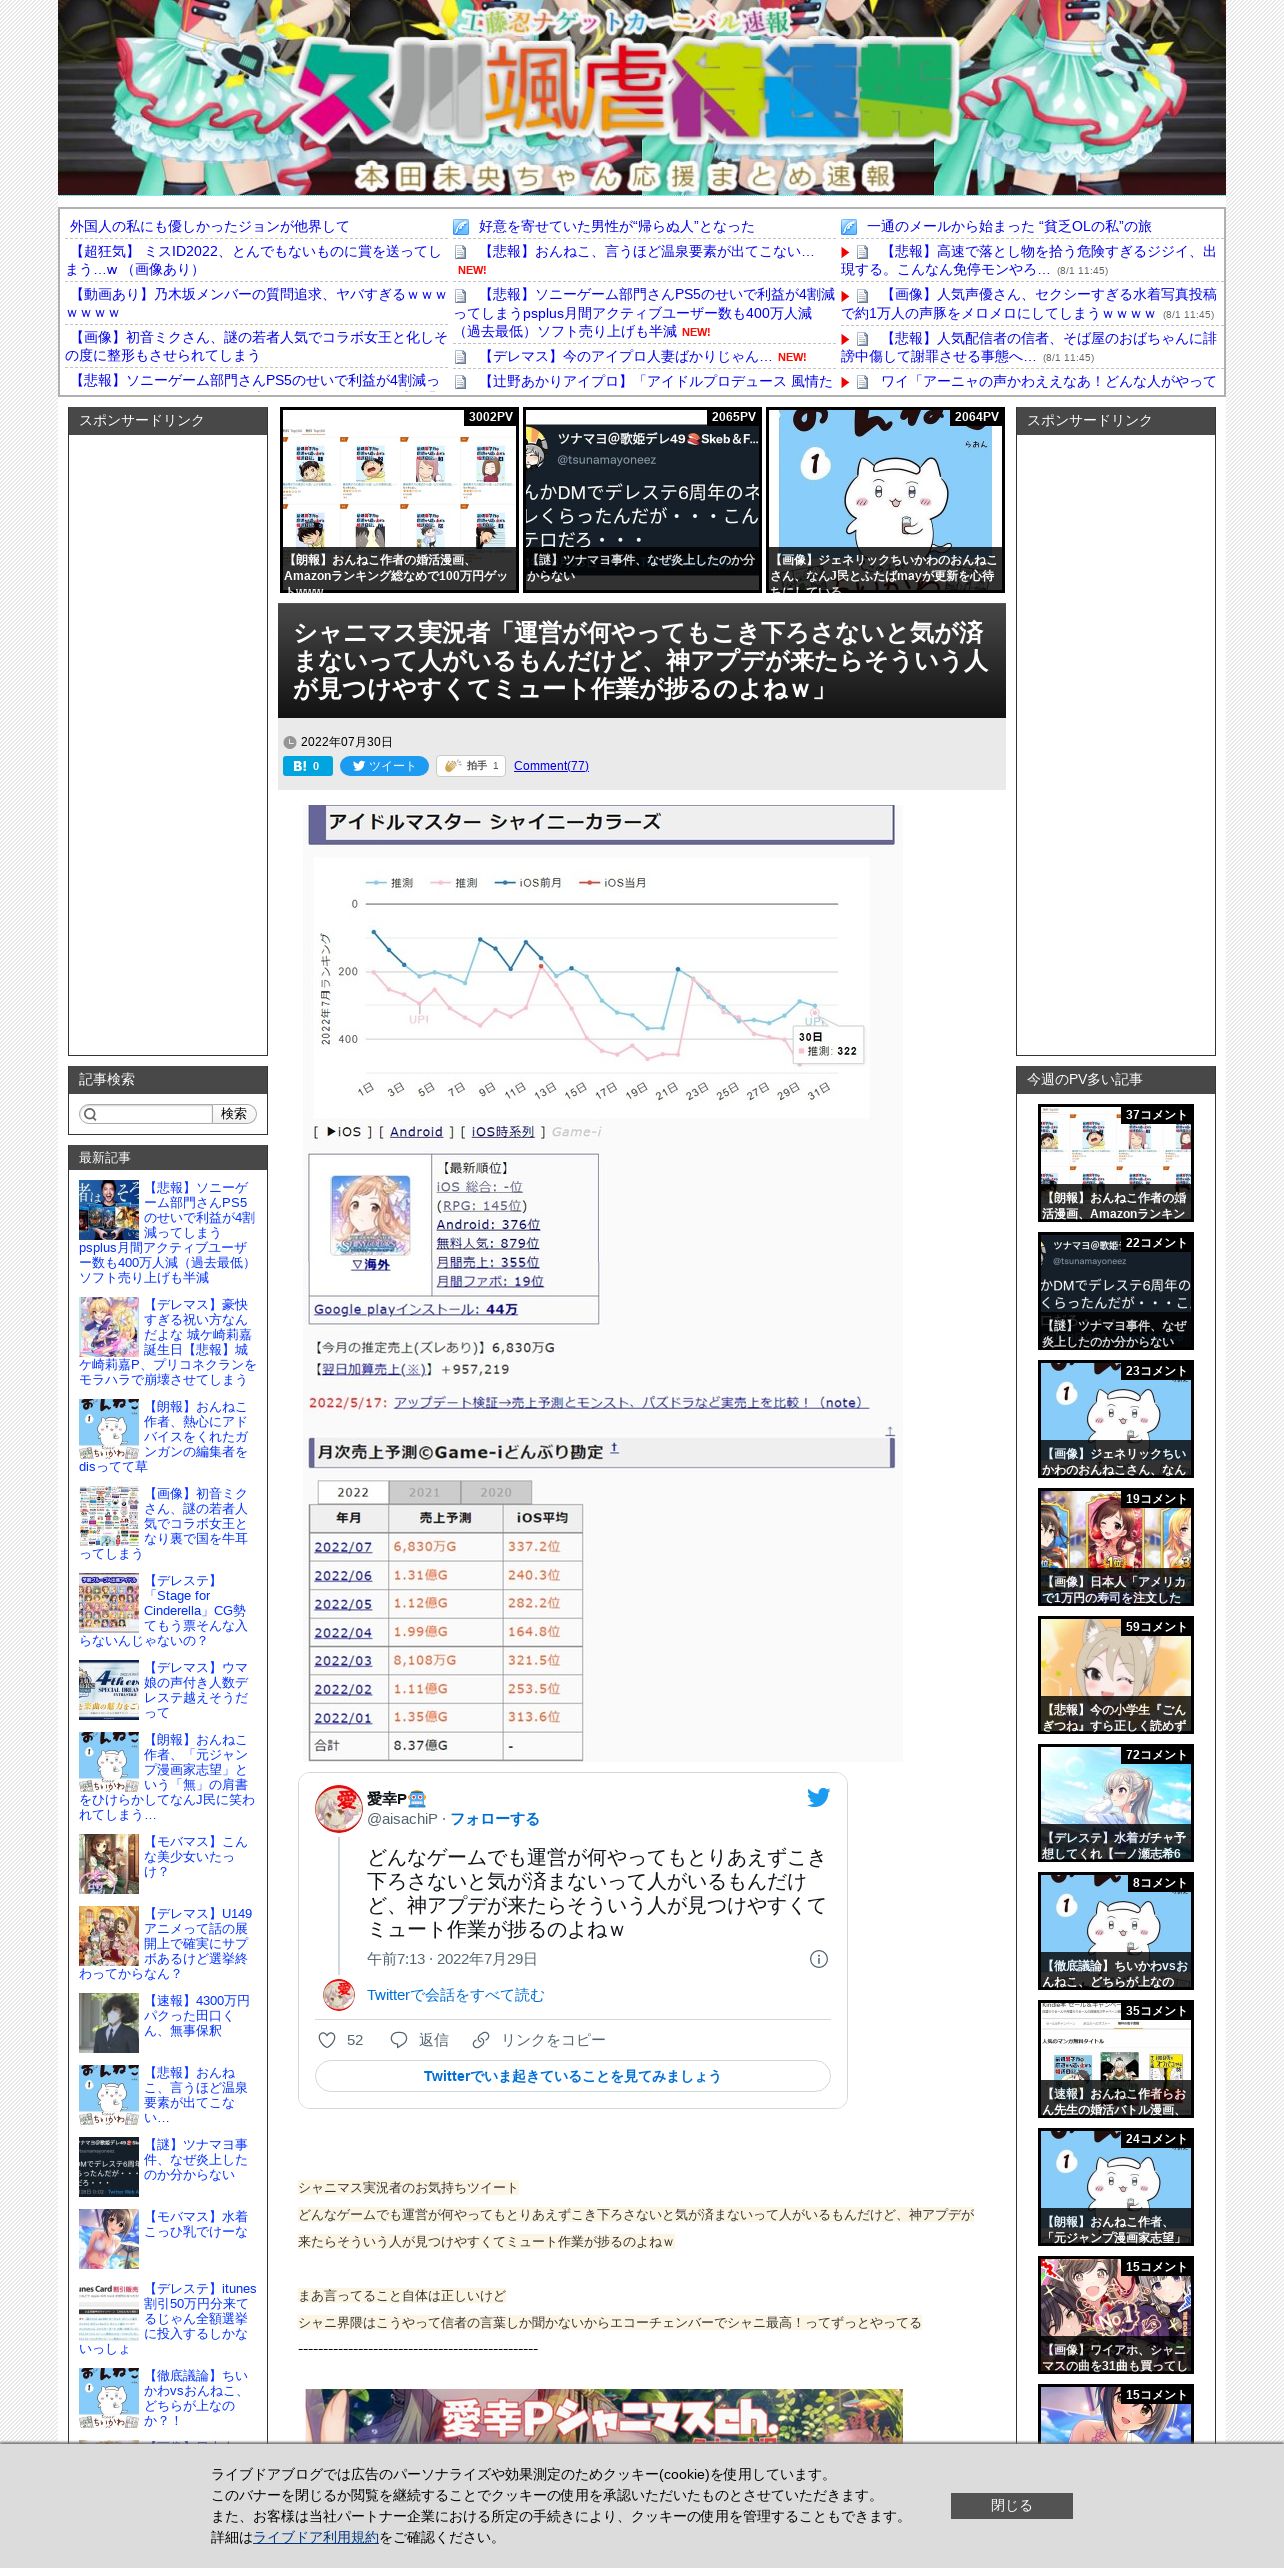Open the アップデート検証 note link
The image size is (1284, 2568).
[631, 1403]
